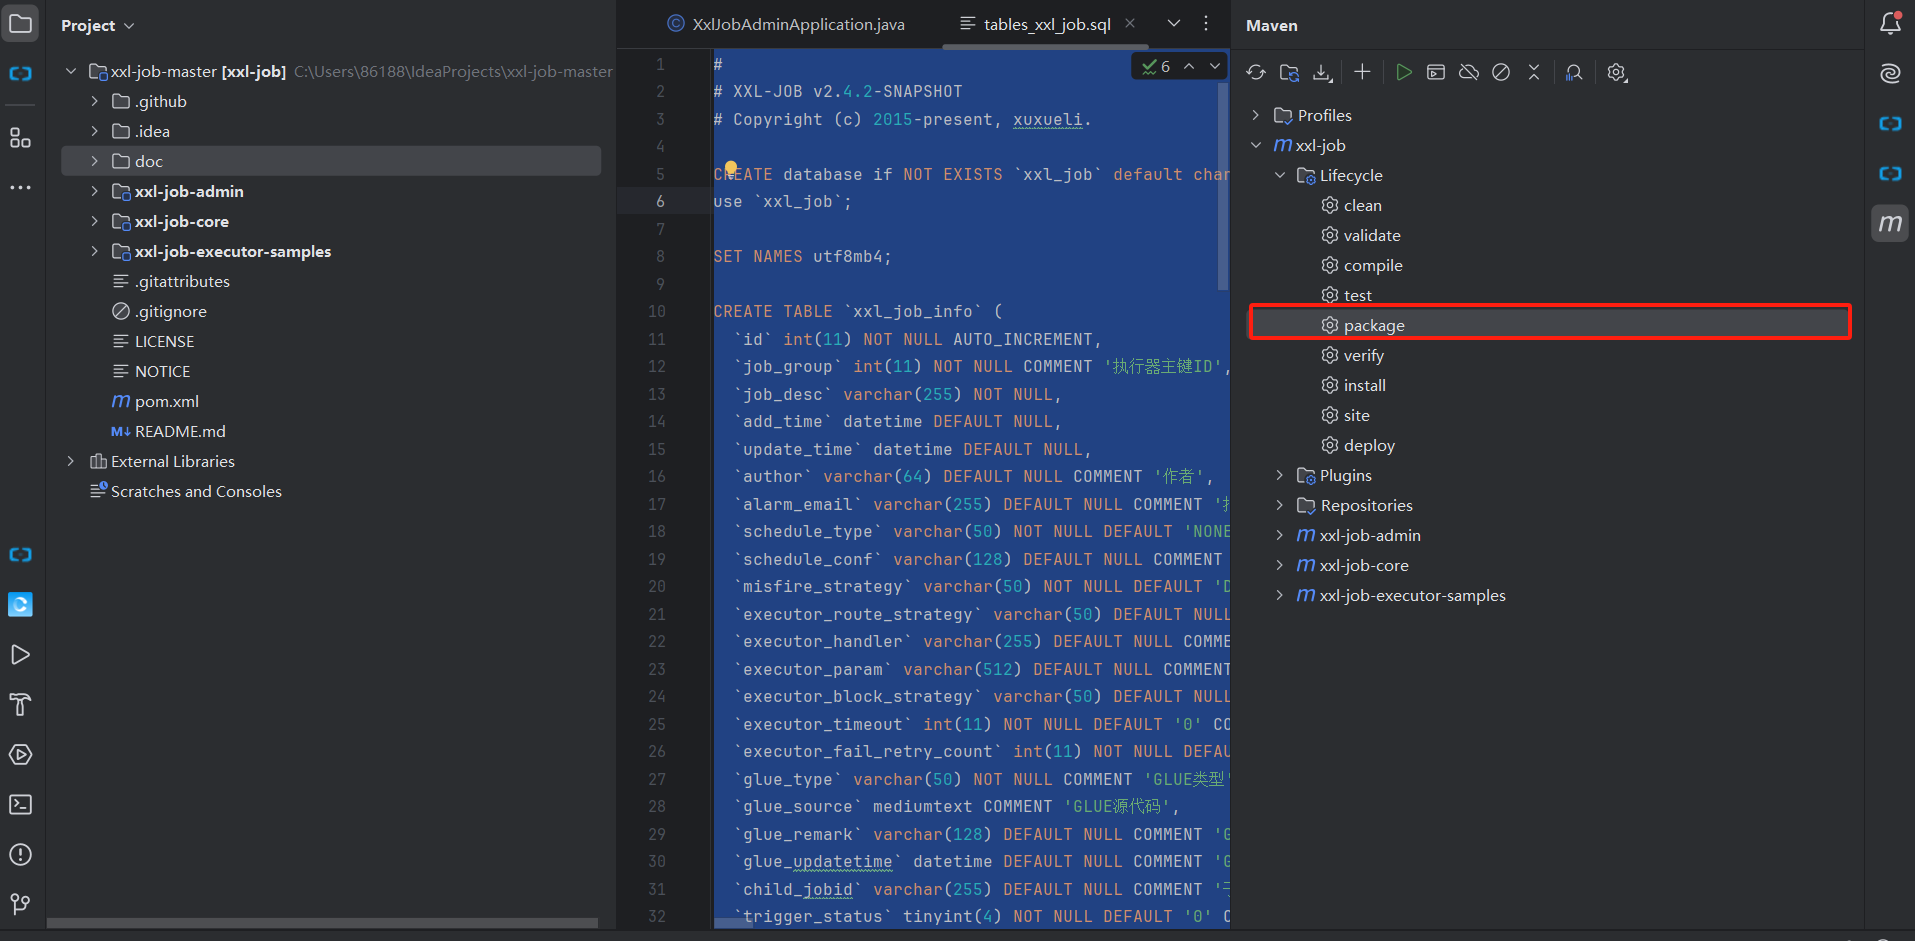The height and width of the screenshot is (941, 1915).
Task: Expand the xxl-job-admin module in Project
Action: [94, 191]
